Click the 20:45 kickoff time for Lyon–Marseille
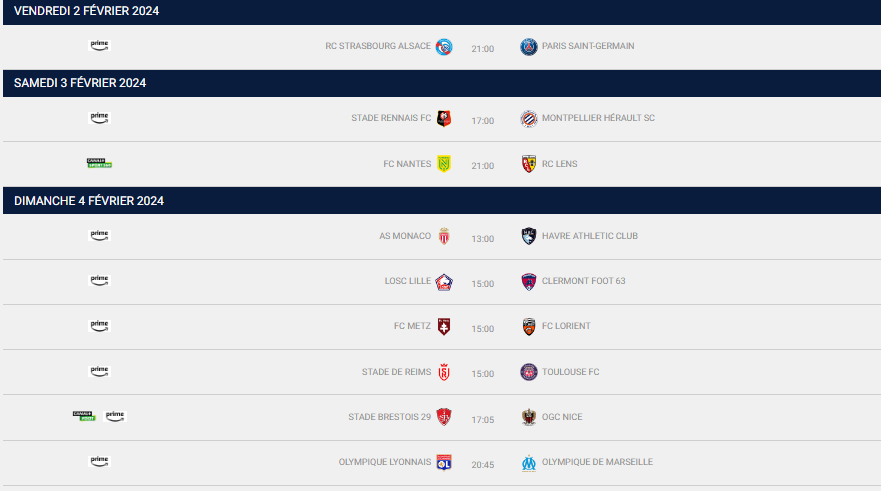The image size is (881, 491). click(x=483, y=463)
